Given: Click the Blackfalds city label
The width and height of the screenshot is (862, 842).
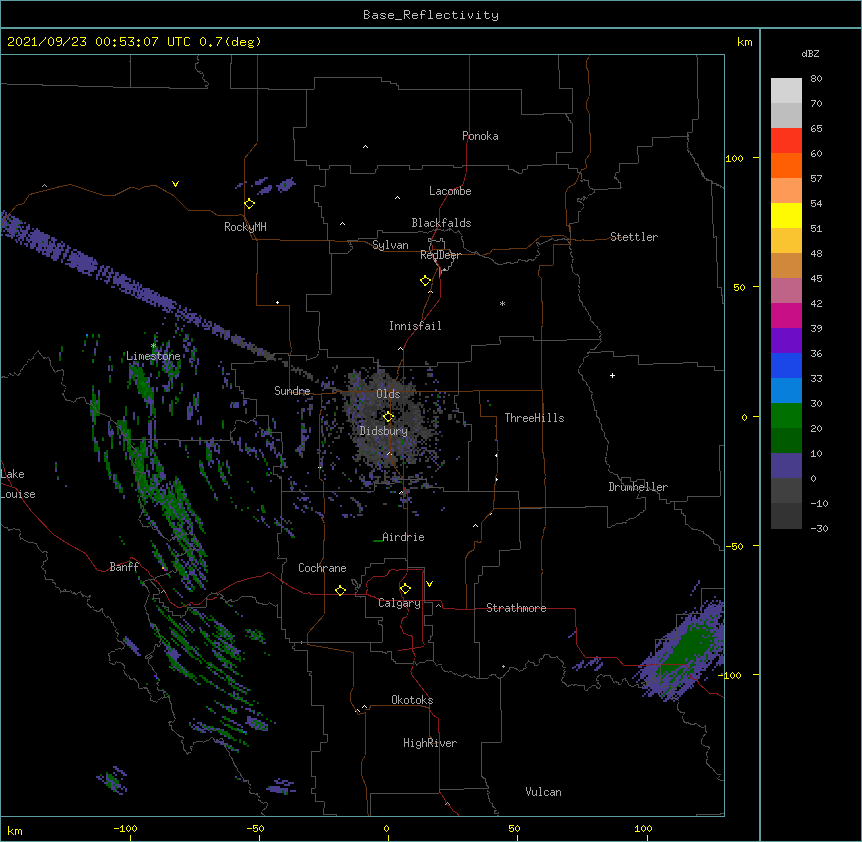Looking at the screenshot, I should pos(441,223).
